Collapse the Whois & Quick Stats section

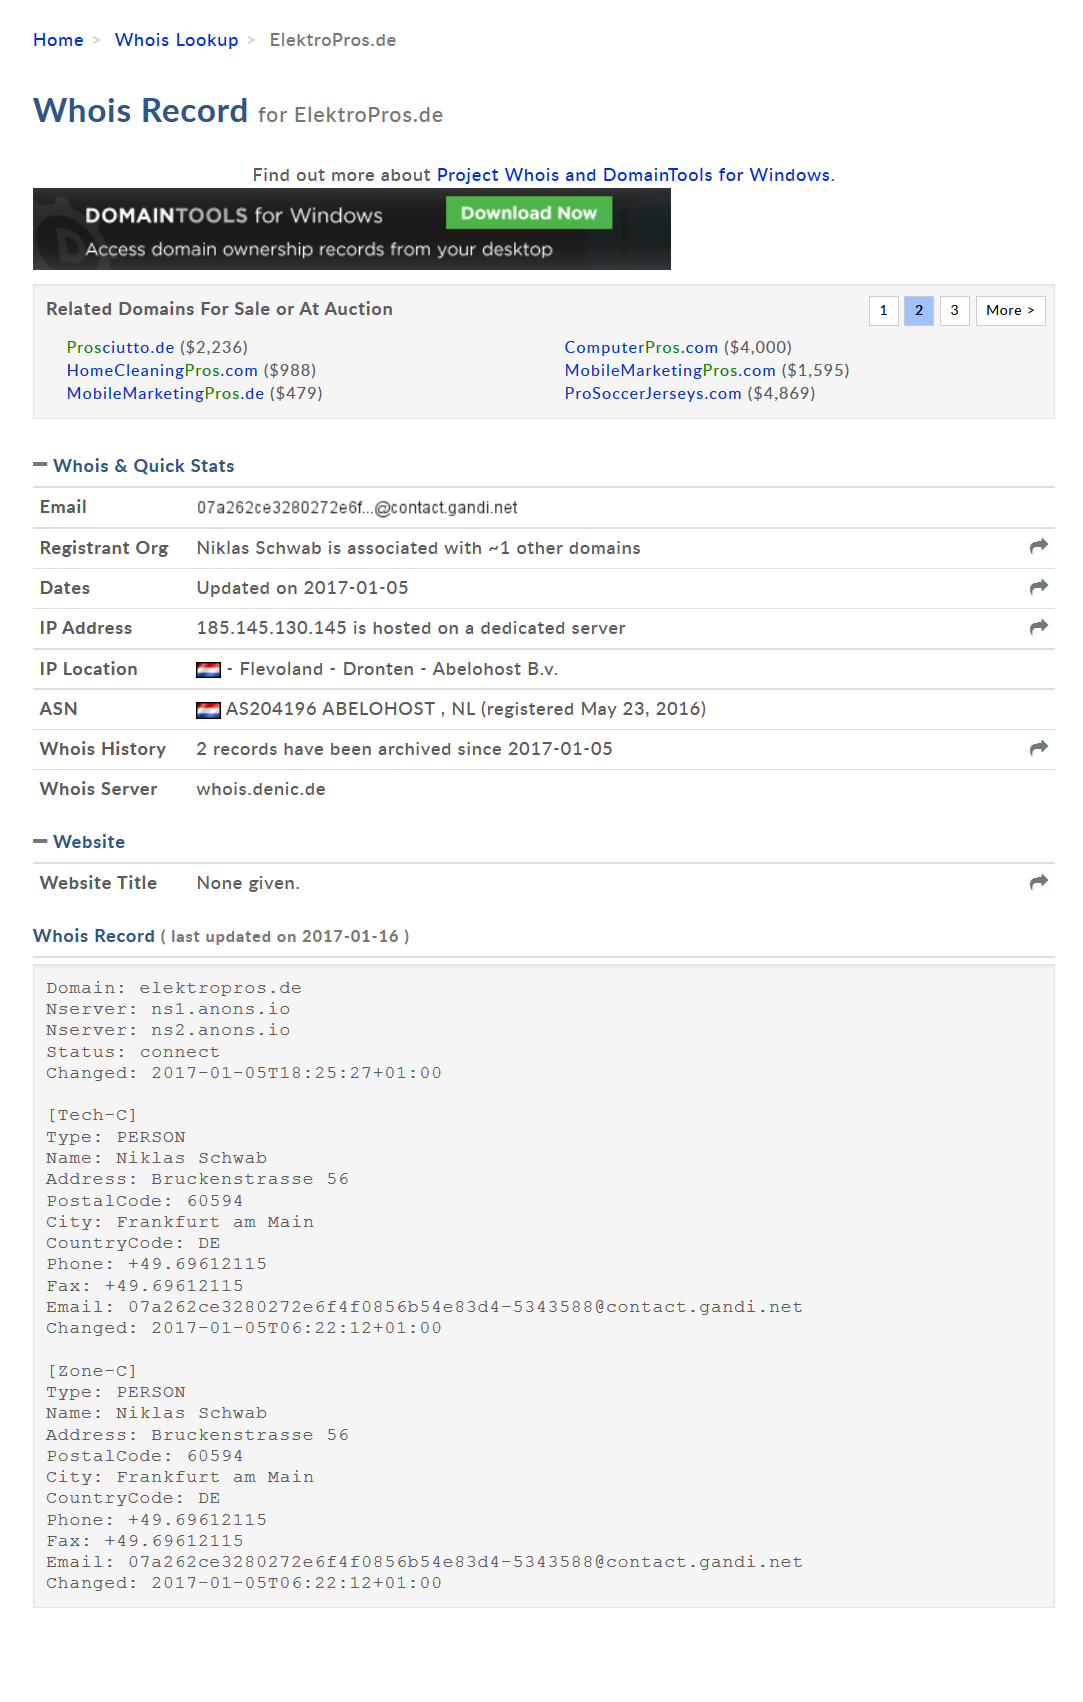pyautogui.click(x=133, y=466)
